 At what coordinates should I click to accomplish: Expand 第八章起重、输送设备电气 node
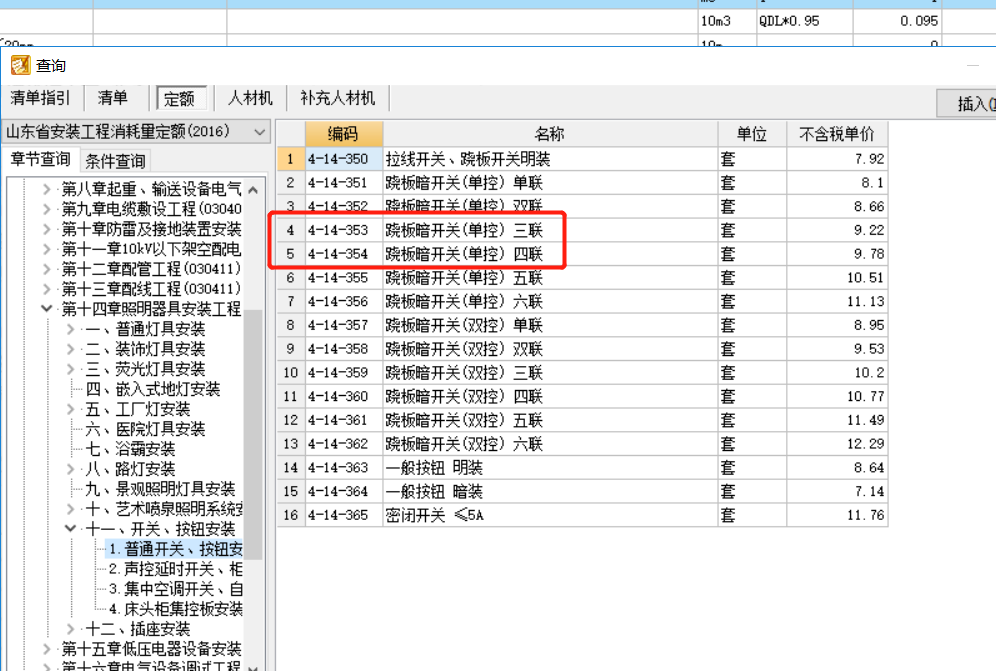[46, 189]
